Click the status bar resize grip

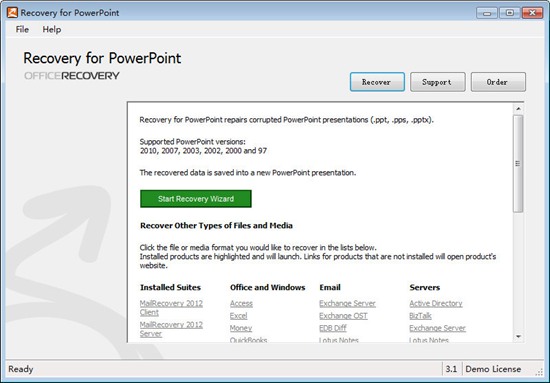coord(539,373)
